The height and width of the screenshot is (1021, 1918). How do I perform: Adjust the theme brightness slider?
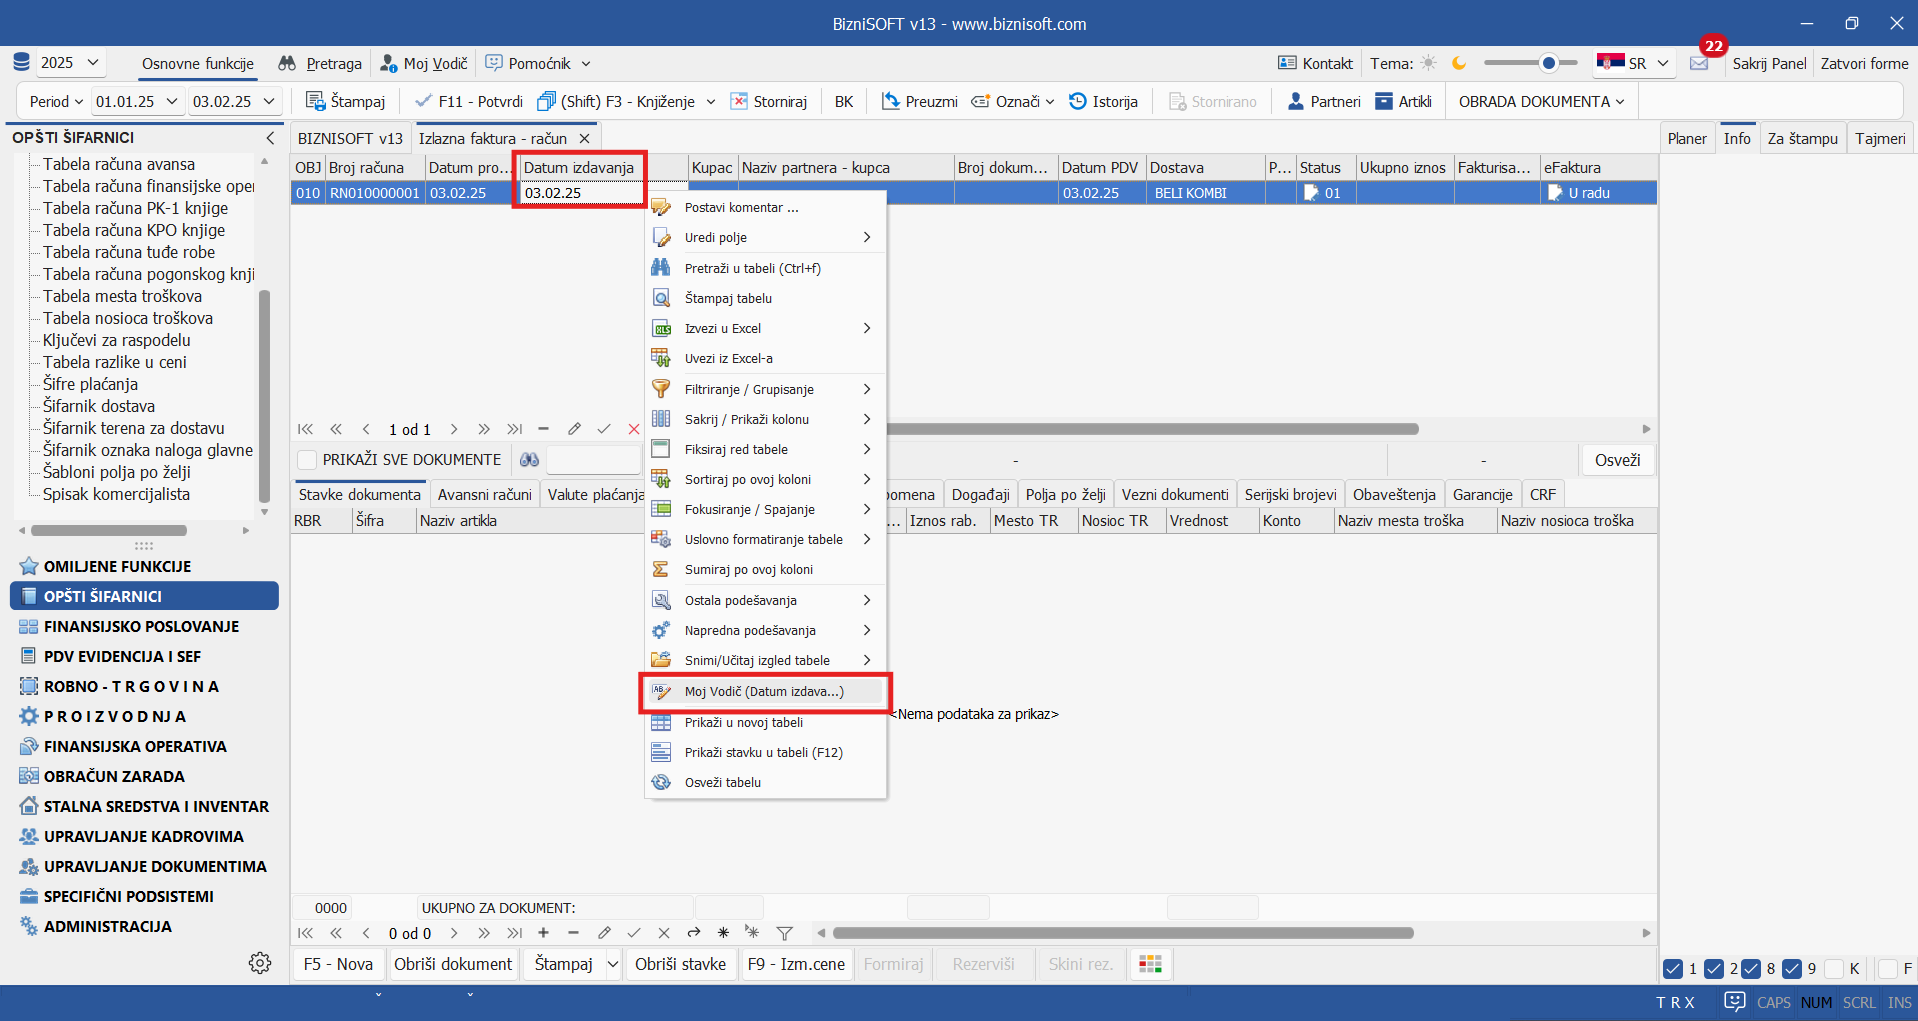1548,63
